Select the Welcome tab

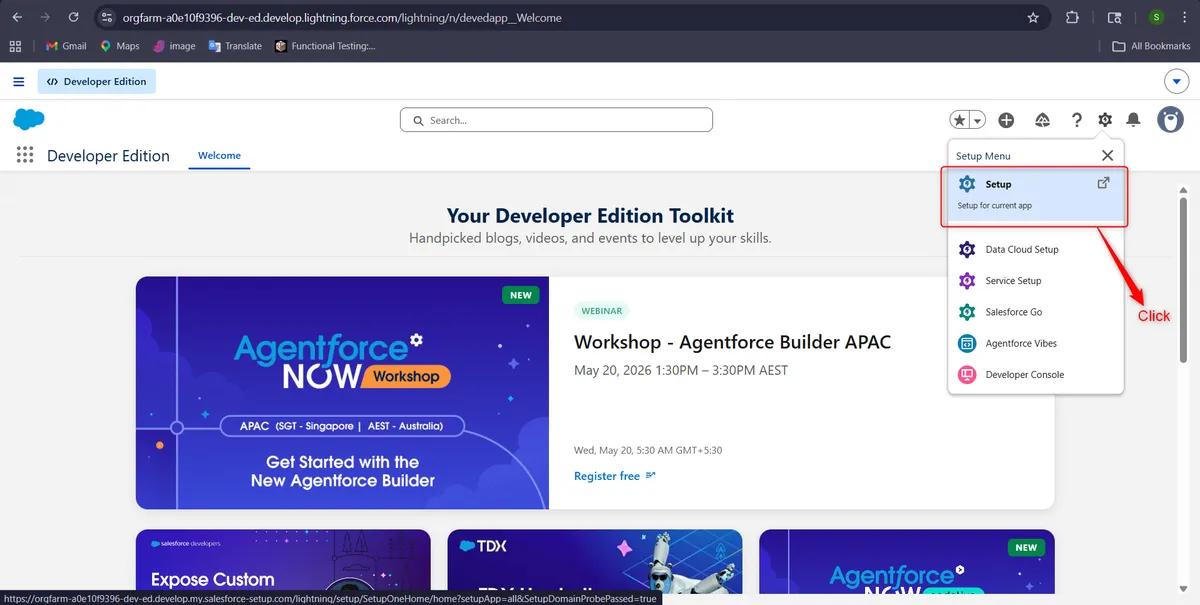click(219, 156)
